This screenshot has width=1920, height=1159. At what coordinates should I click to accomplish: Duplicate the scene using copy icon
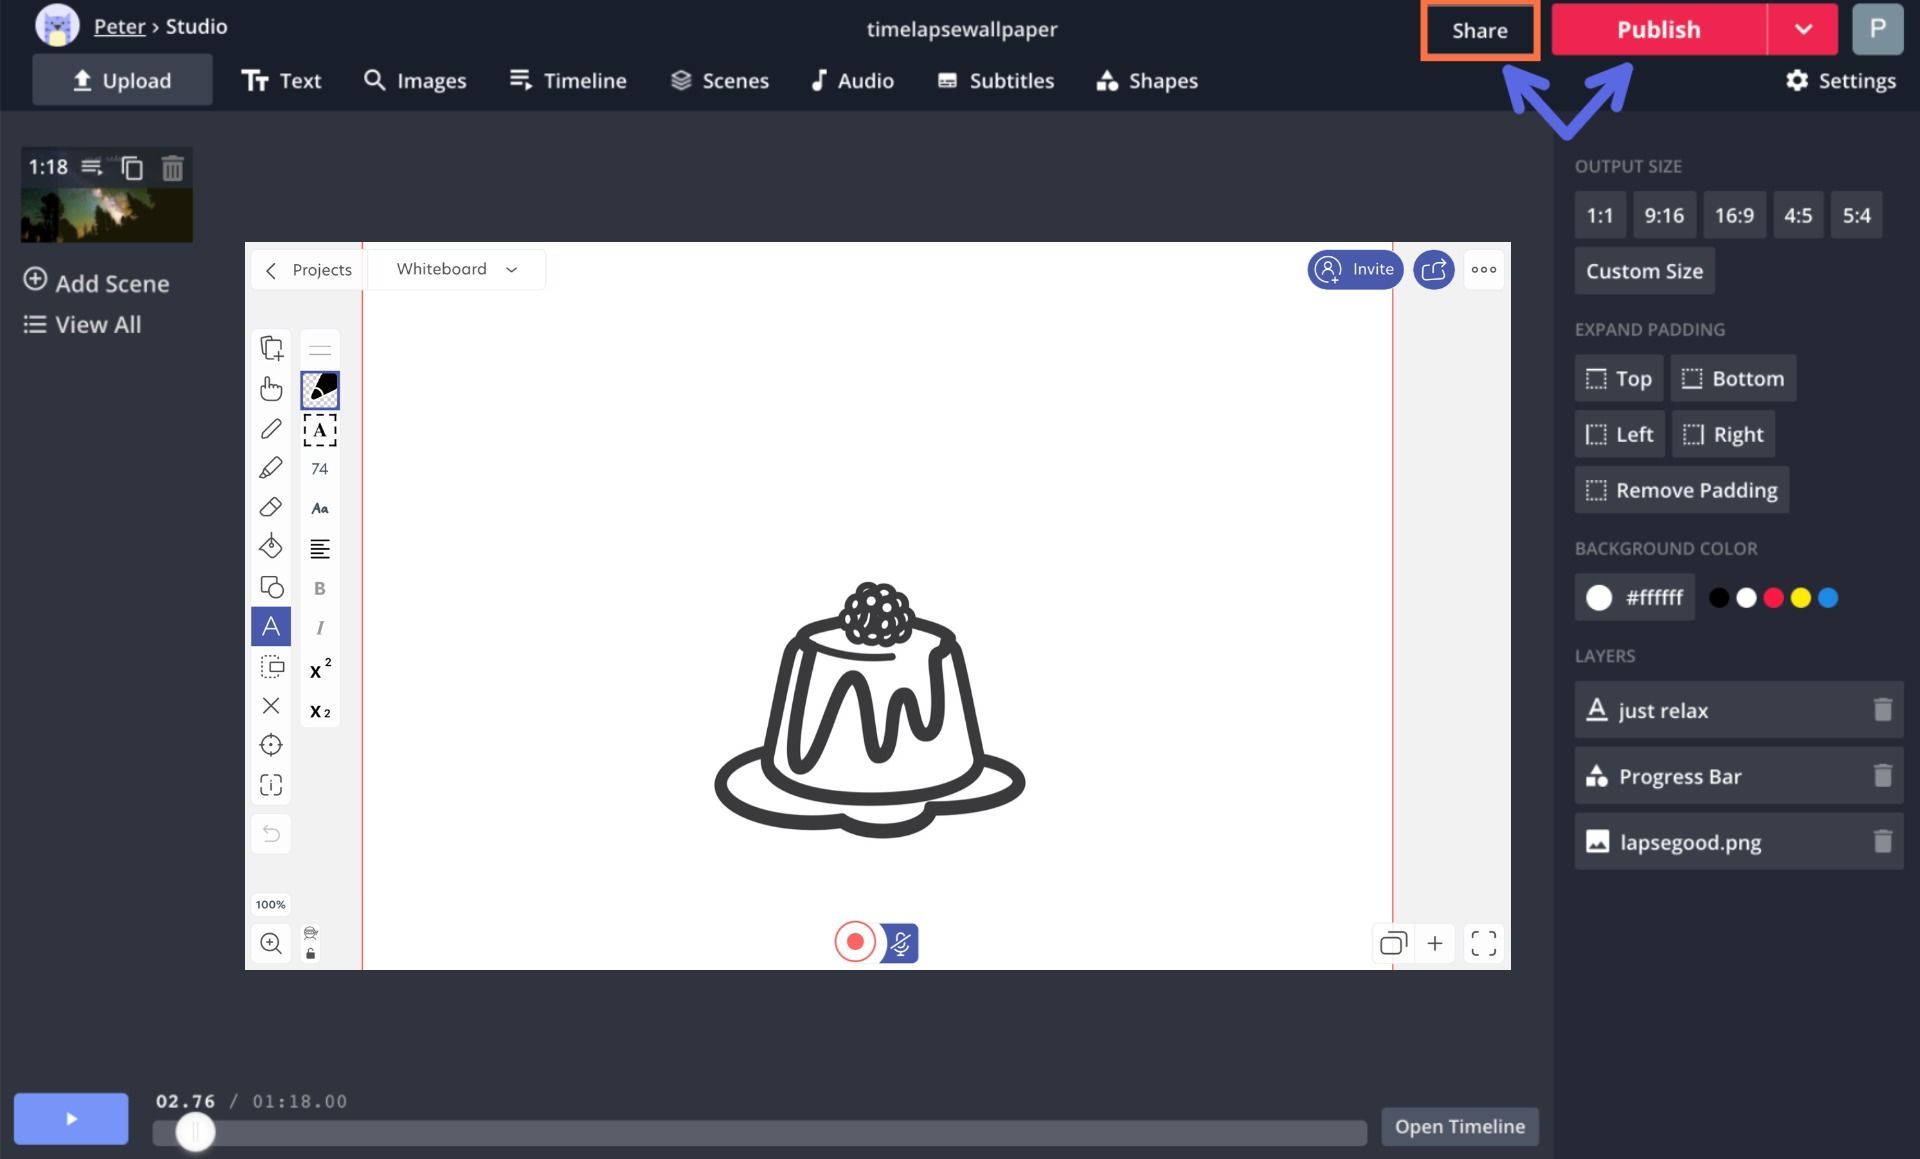[x=132, y=168]
